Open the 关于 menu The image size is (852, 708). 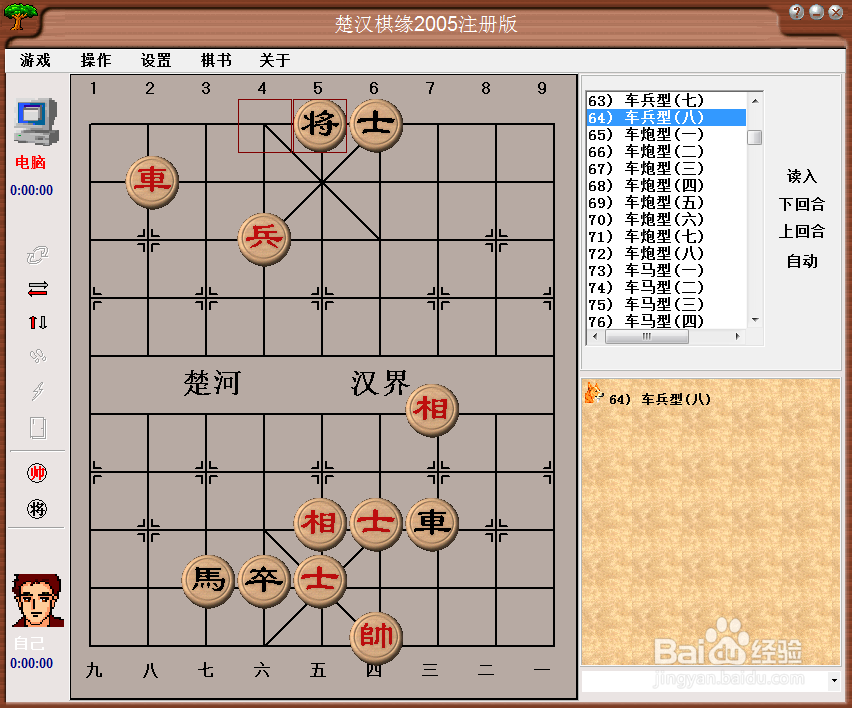tap(275, 60)
